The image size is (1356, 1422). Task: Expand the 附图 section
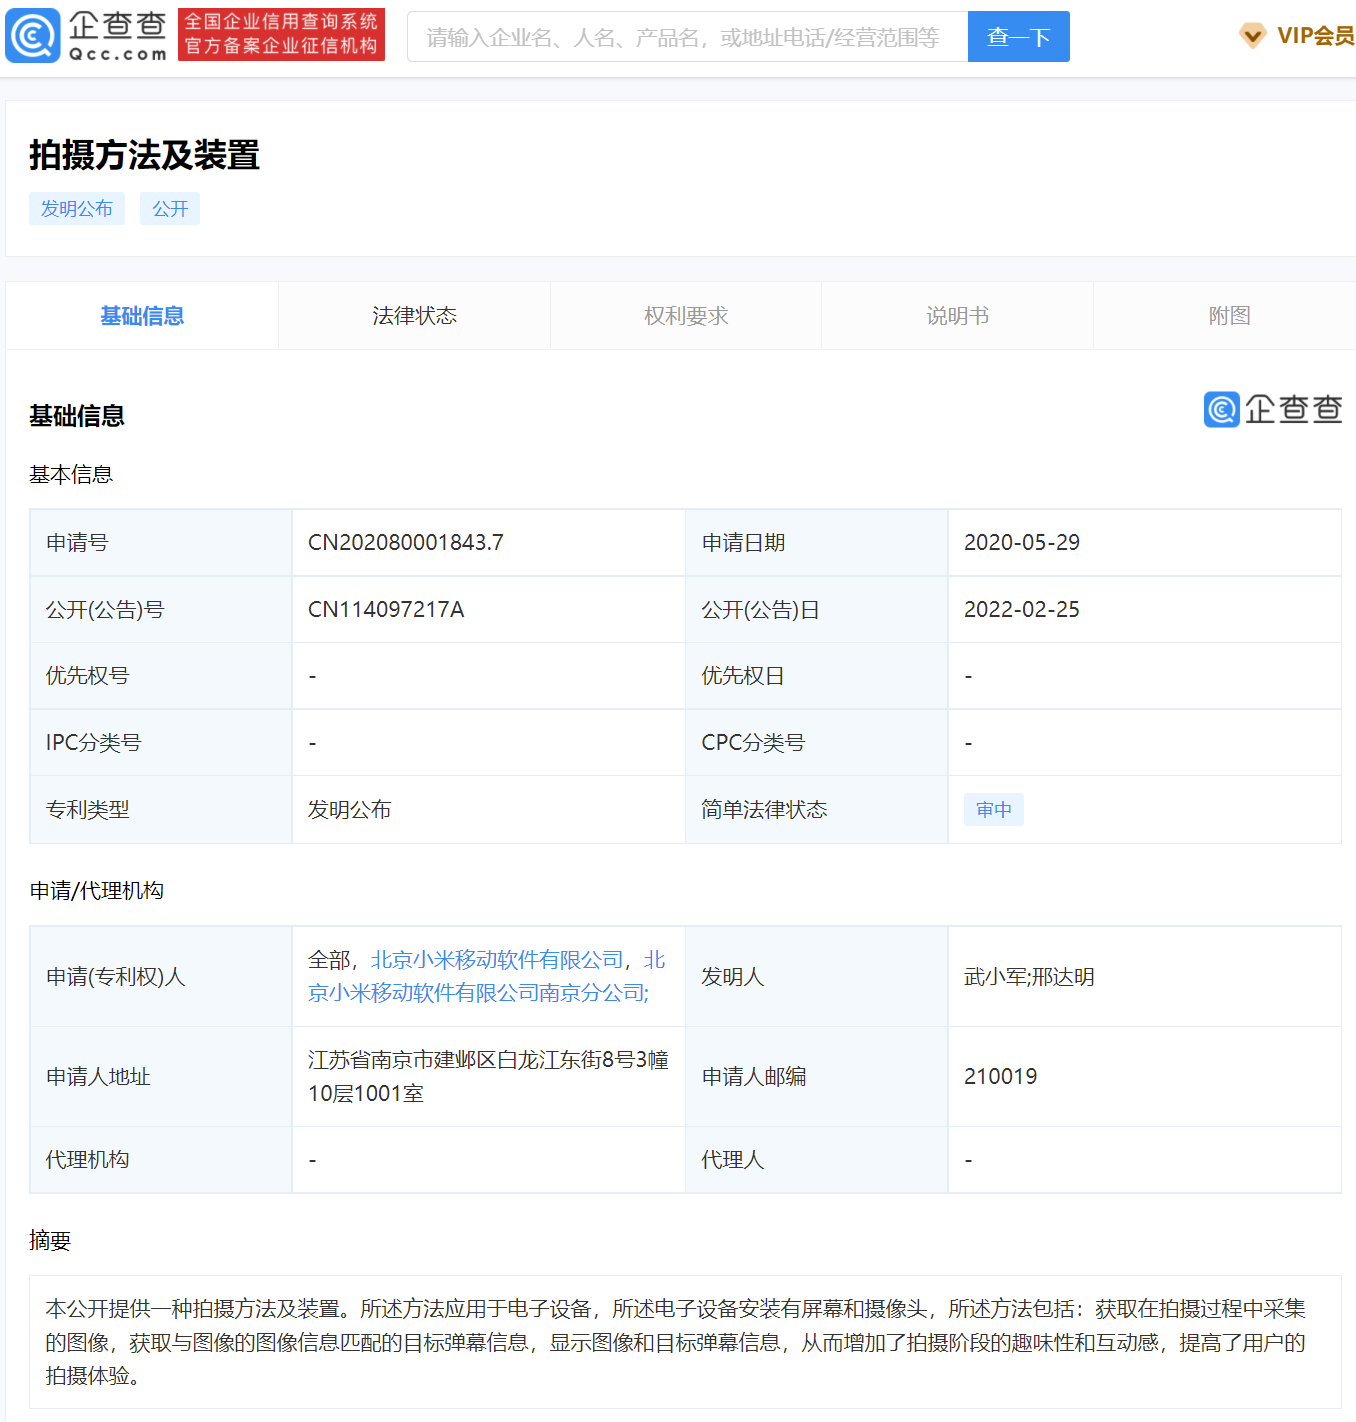point(1228,315)
